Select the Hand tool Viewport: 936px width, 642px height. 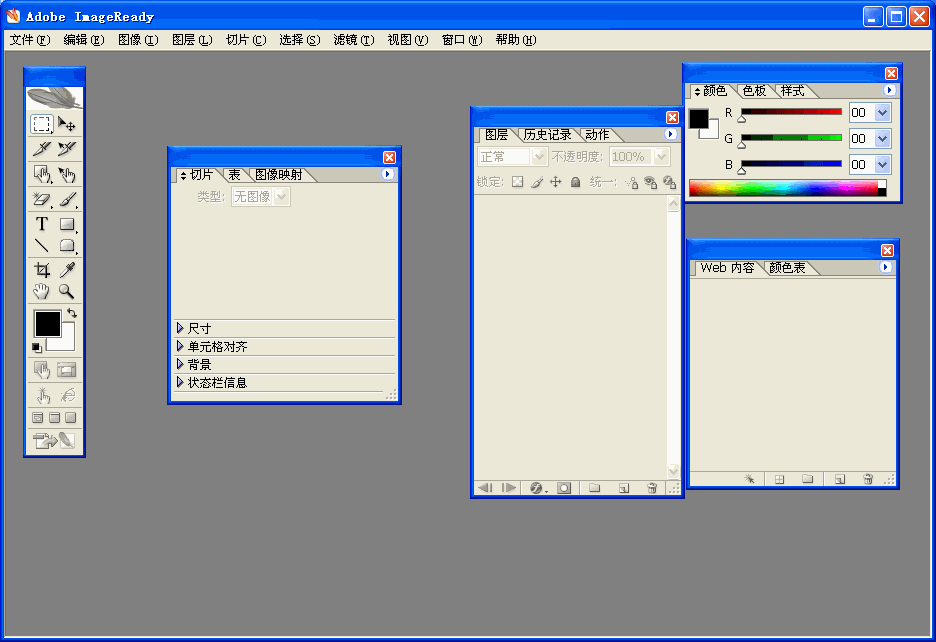tap(42, 290)
